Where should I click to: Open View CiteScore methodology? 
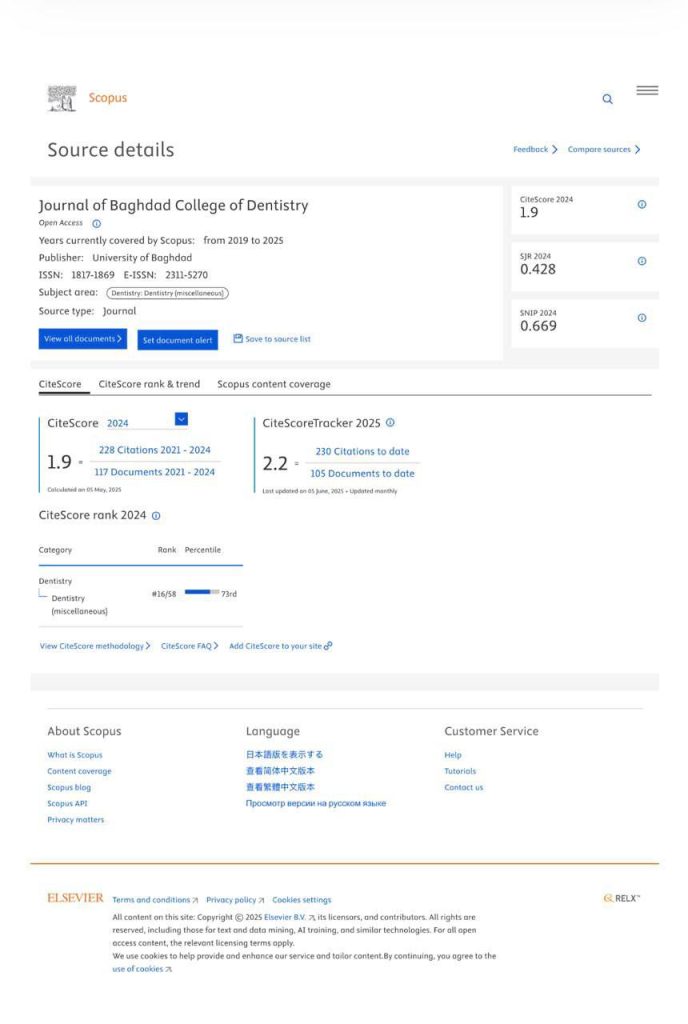(95, 646)
